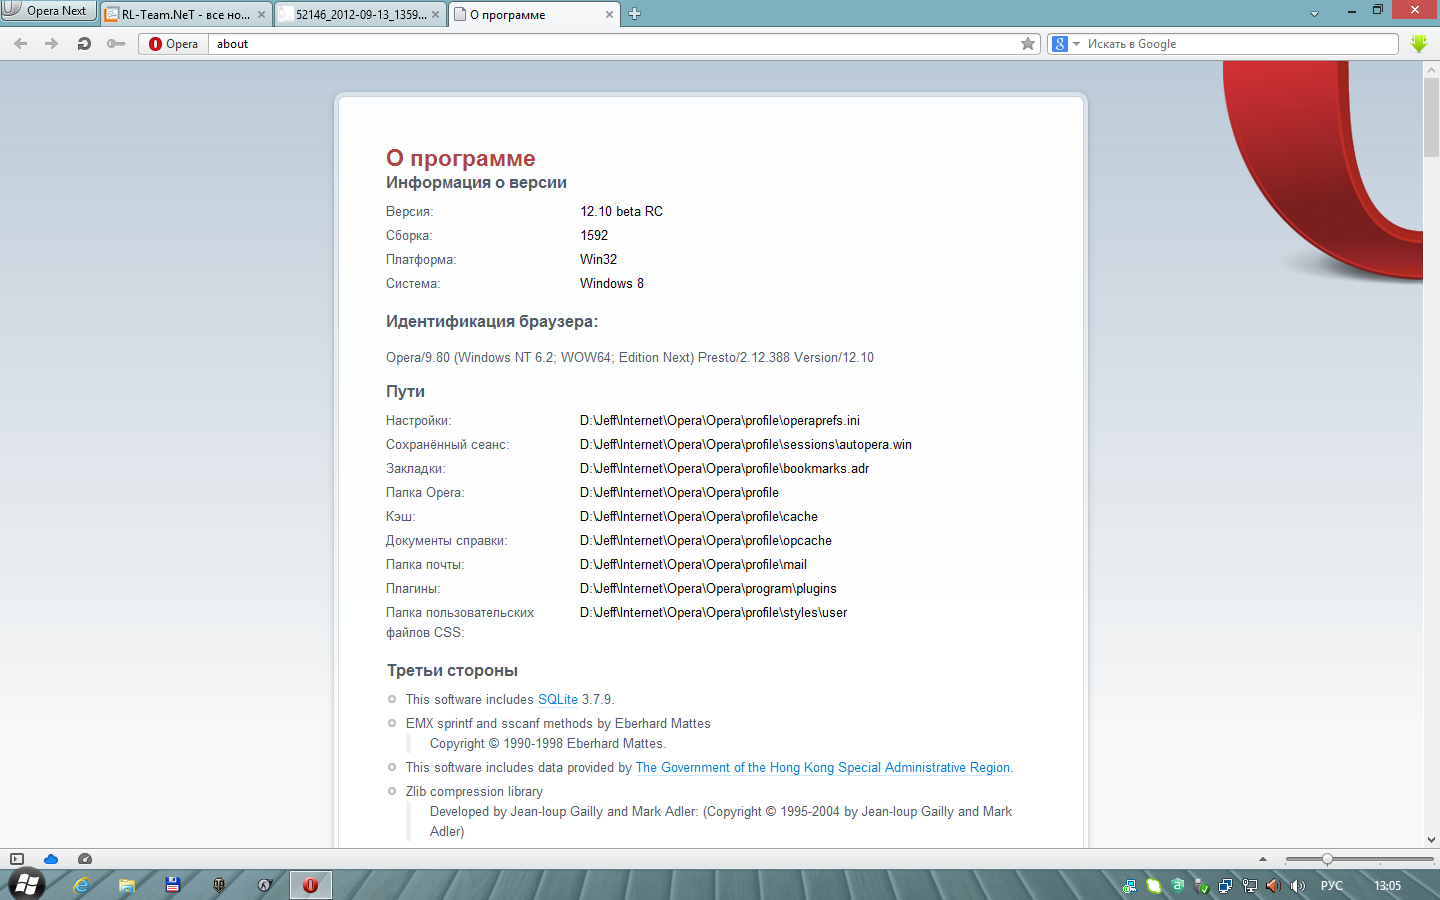Open the Hong Kong Government link
1440x900 pixels.
823,768
